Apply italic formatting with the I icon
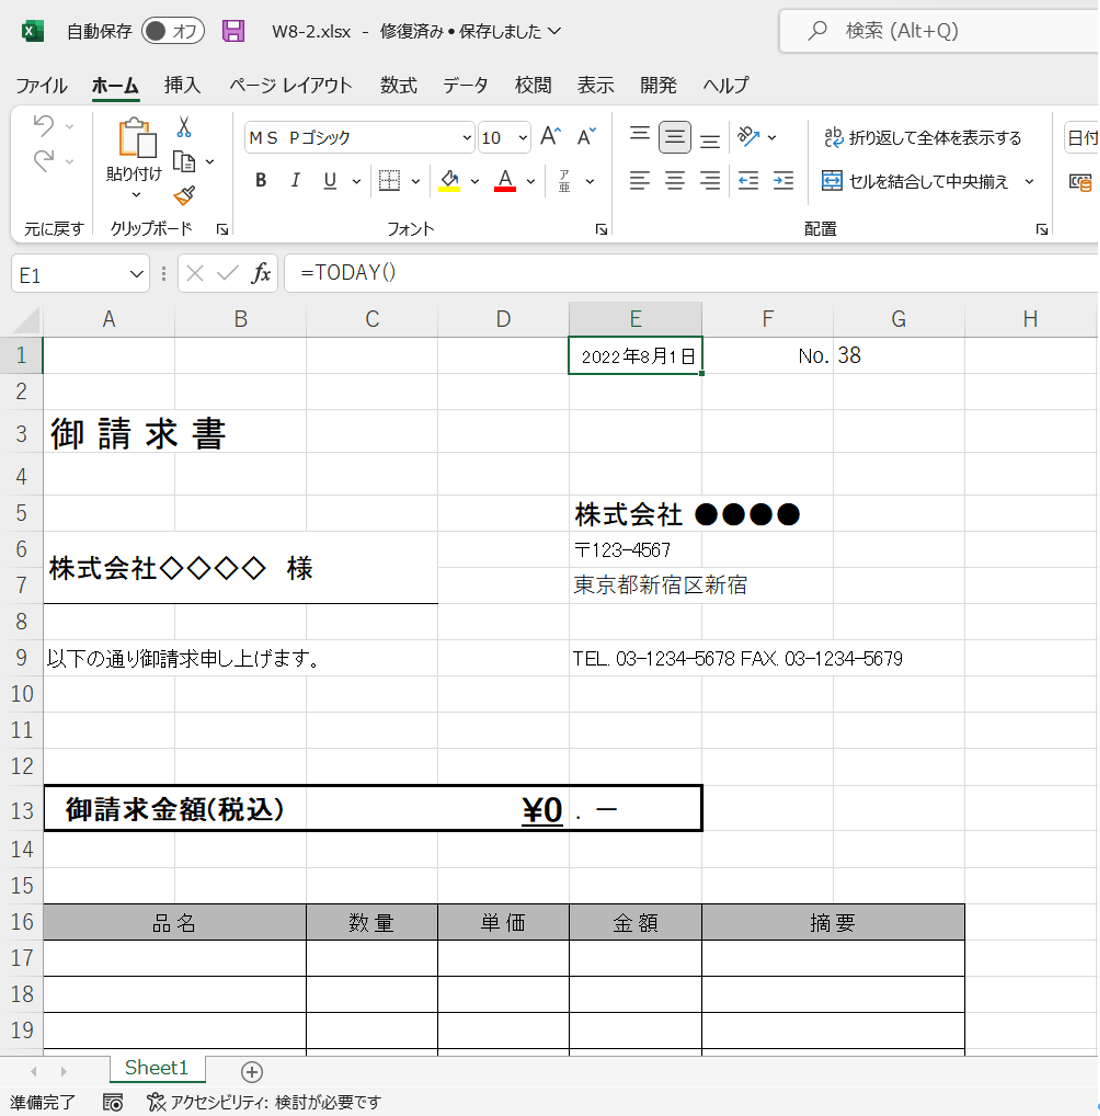This screenshot has width=1100, height=1116. 295,181
